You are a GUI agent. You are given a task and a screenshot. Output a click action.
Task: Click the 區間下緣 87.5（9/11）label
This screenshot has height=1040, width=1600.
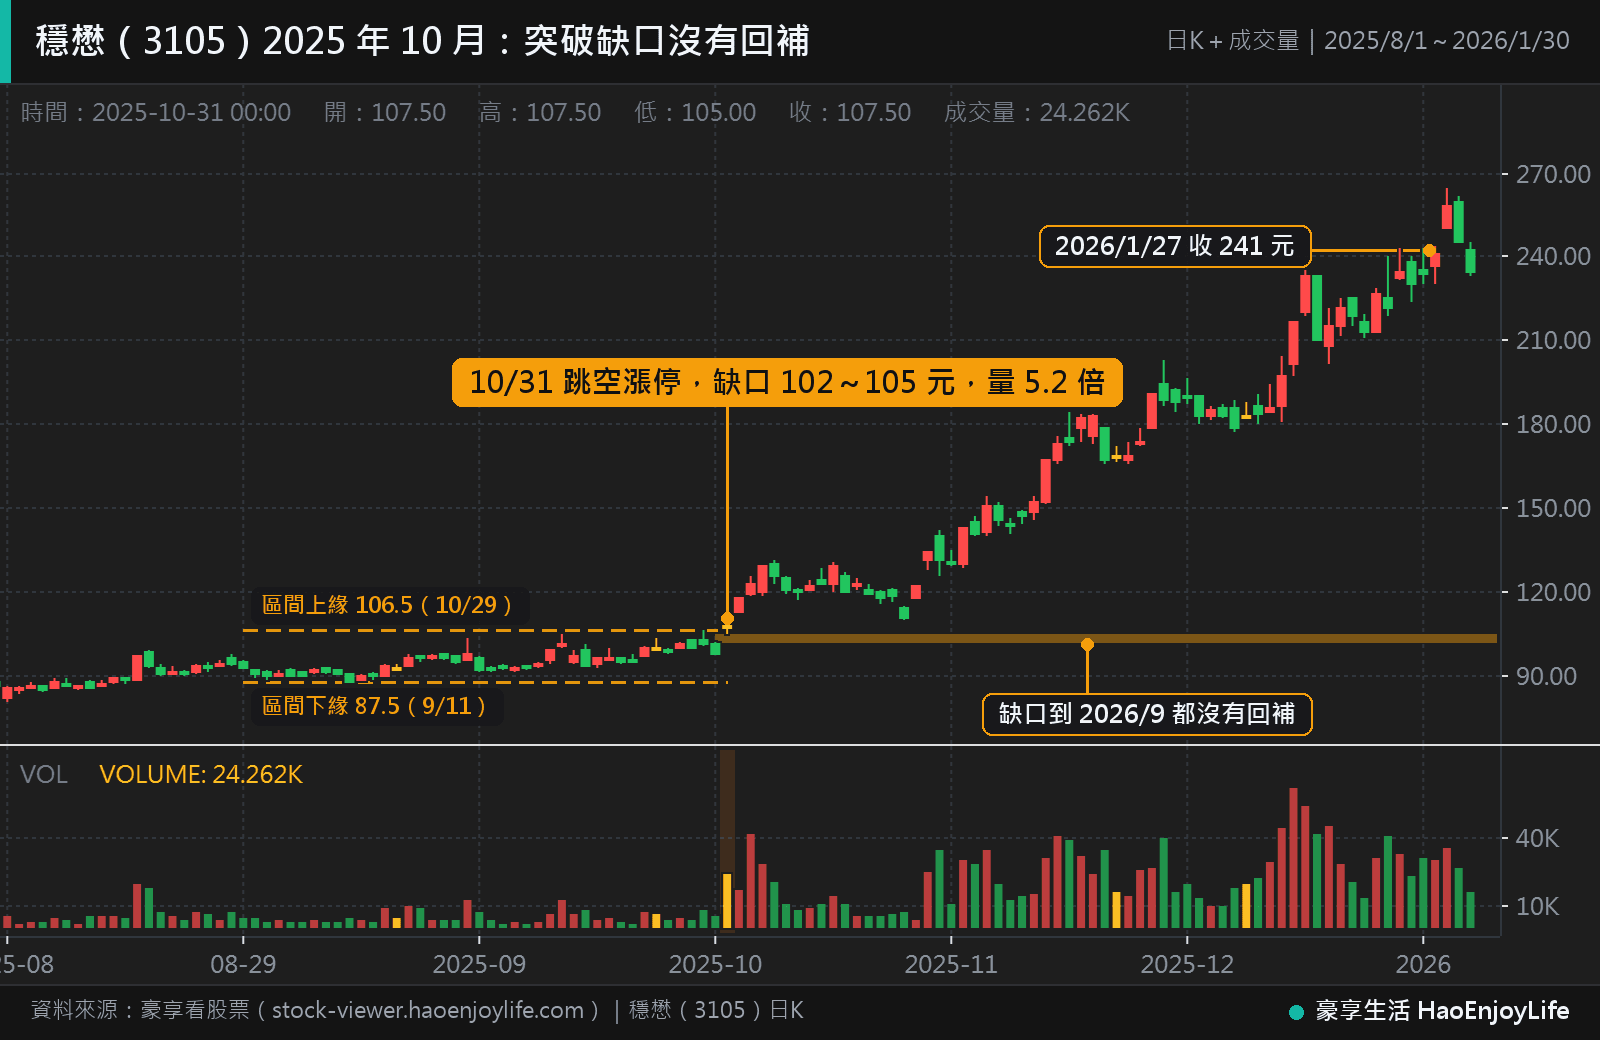375,706
